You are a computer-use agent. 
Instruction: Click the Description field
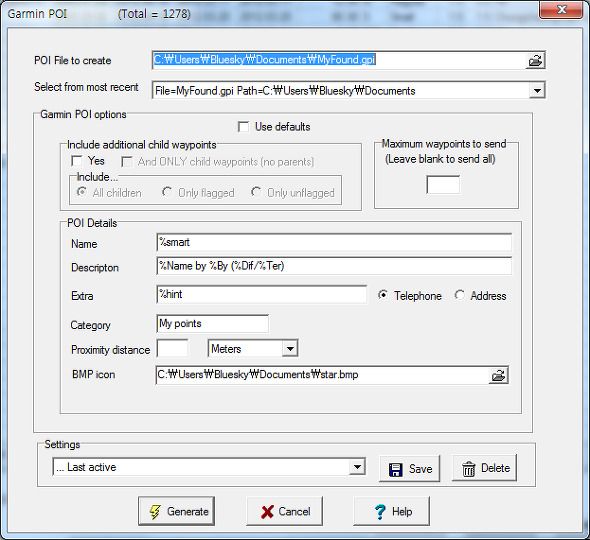(334, 266)
